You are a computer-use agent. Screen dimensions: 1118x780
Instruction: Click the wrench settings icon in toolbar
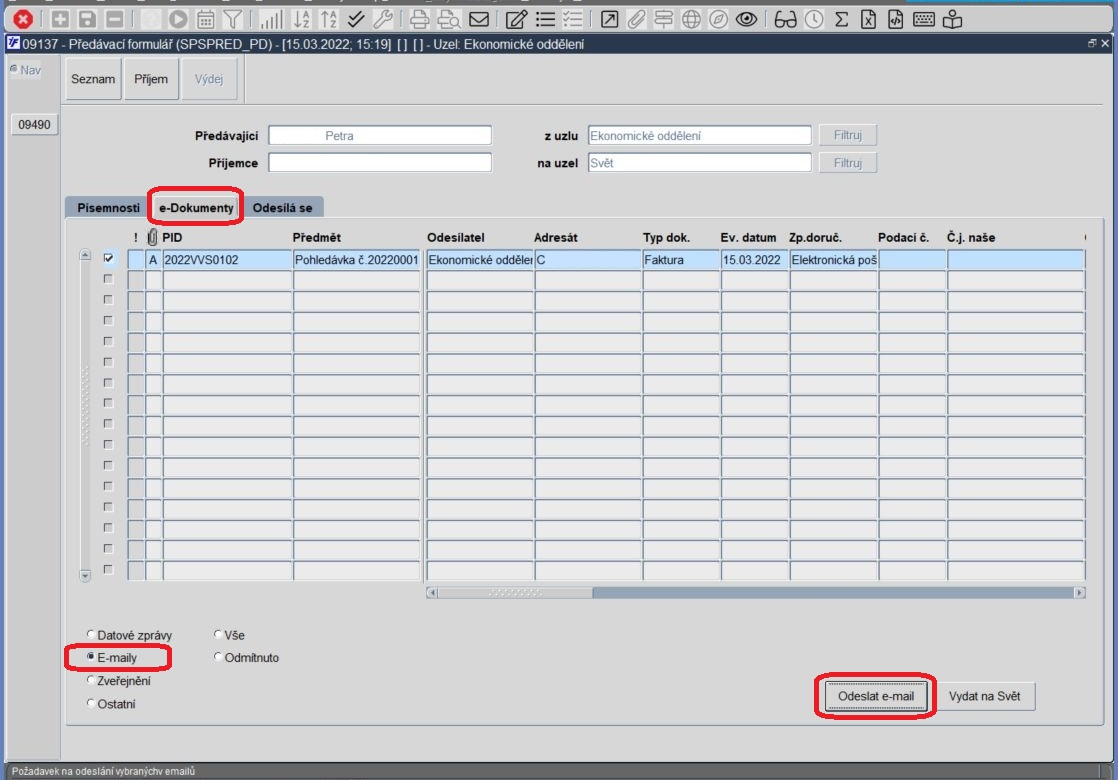tap(383, 19)
